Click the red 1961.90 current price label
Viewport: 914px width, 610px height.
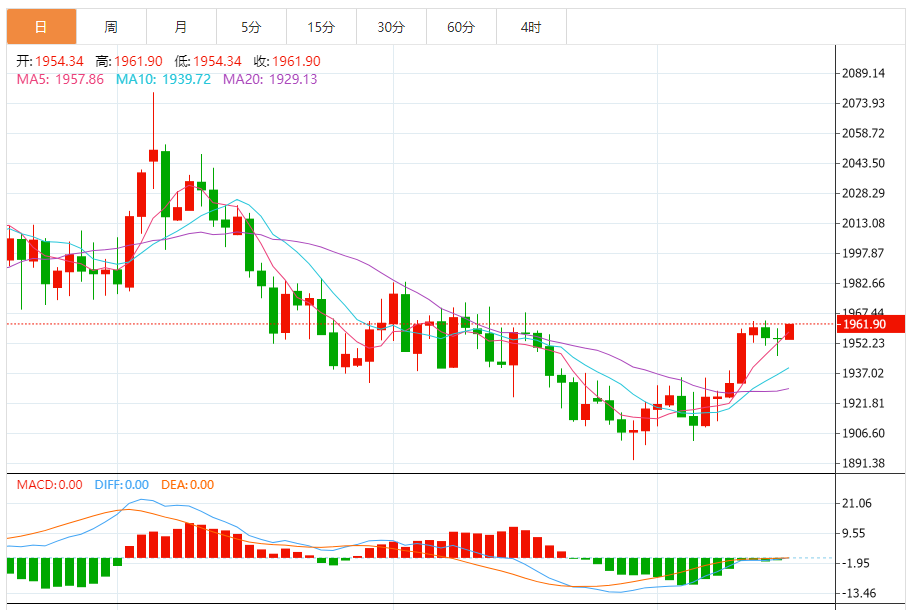click(871, 324)
